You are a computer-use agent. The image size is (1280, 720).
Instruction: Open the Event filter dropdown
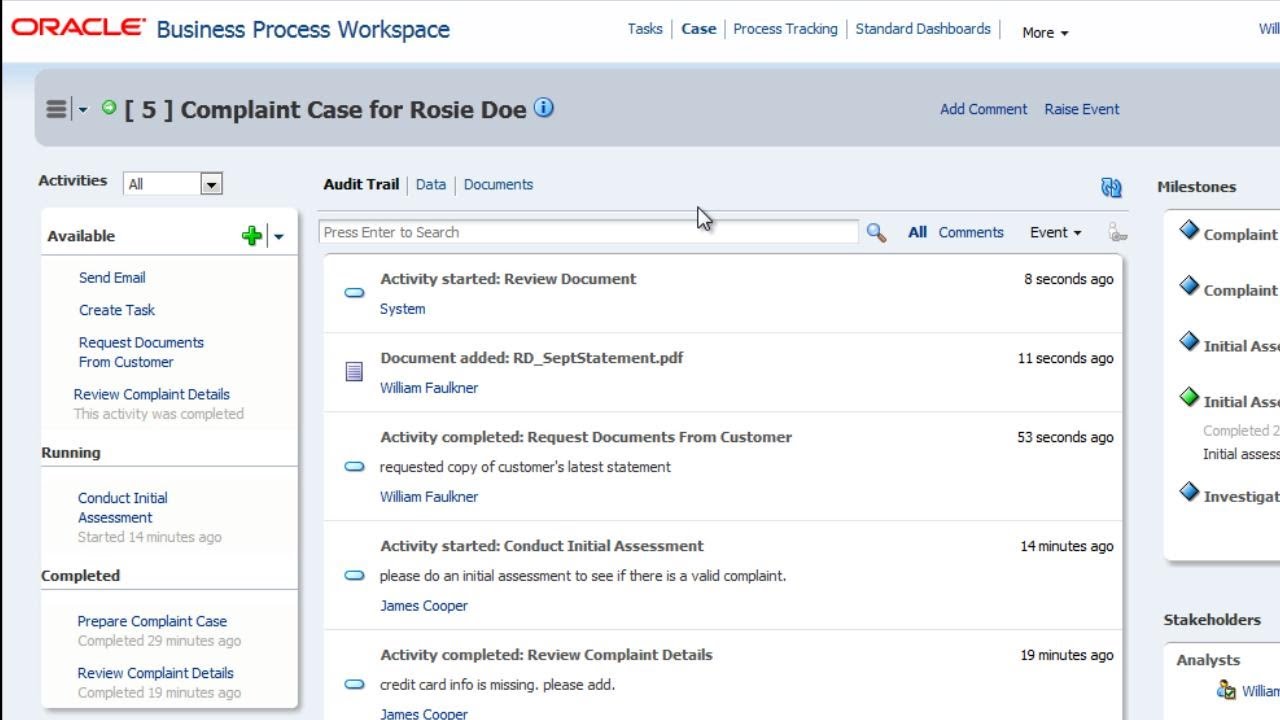click(x=1055, y=232)
